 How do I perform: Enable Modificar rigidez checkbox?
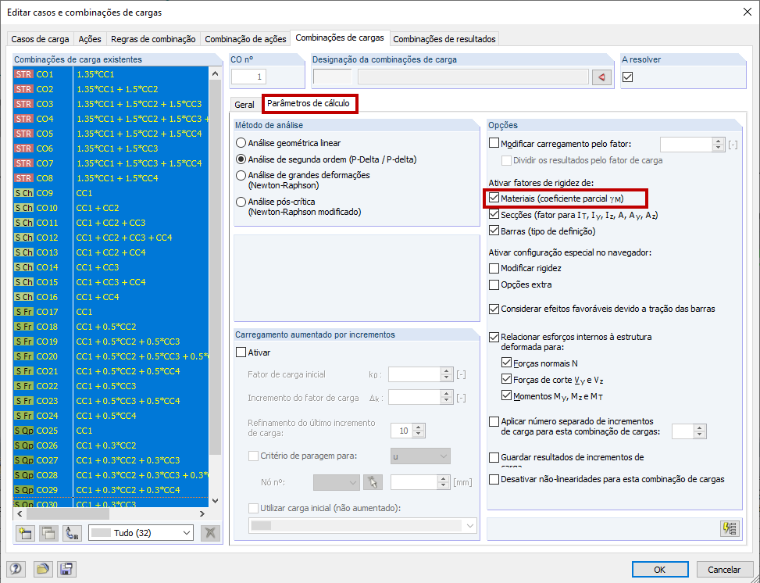(494, 268)
